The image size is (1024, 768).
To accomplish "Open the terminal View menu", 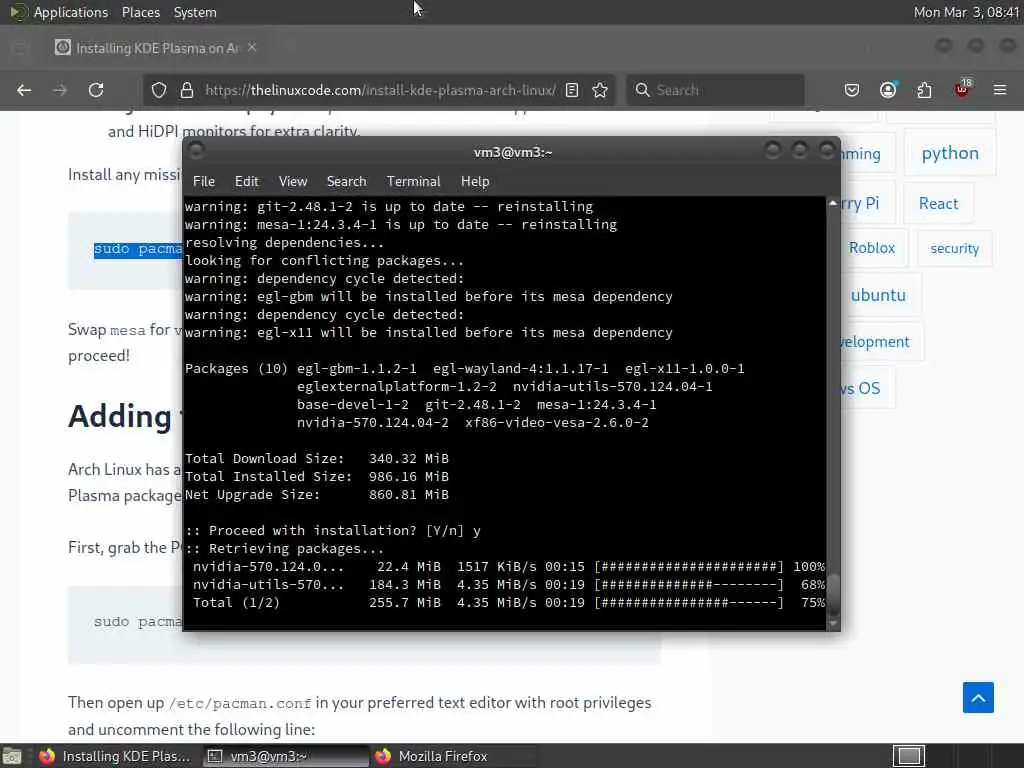I will point(293,182).
